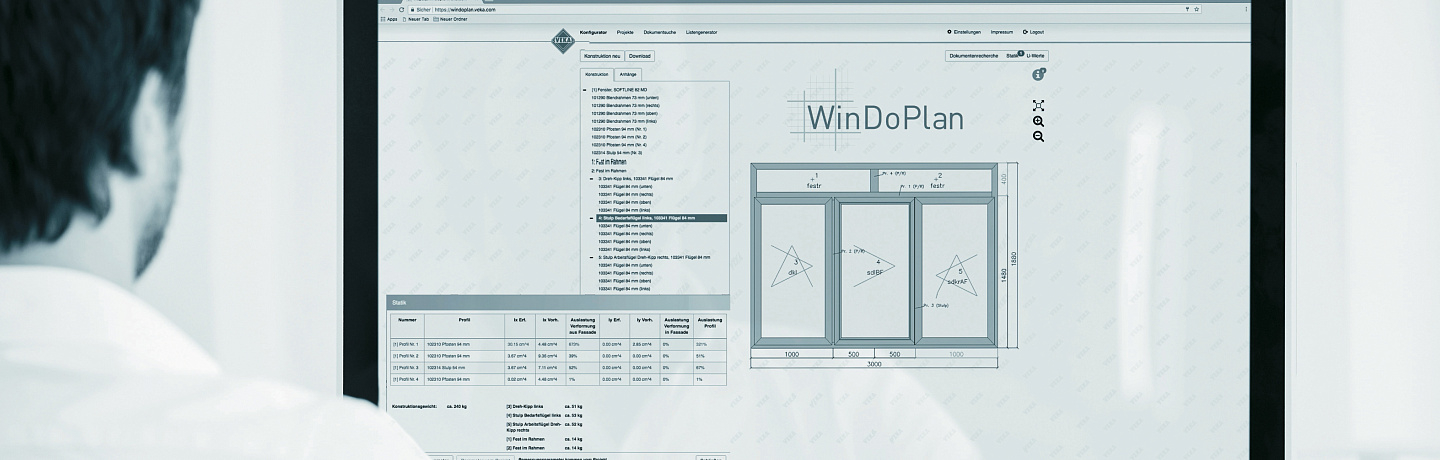The height and width of the screenshot is (460, 1440).
Task: Click the Dokumentenrecherche button
Action: [x=973, y=56]
